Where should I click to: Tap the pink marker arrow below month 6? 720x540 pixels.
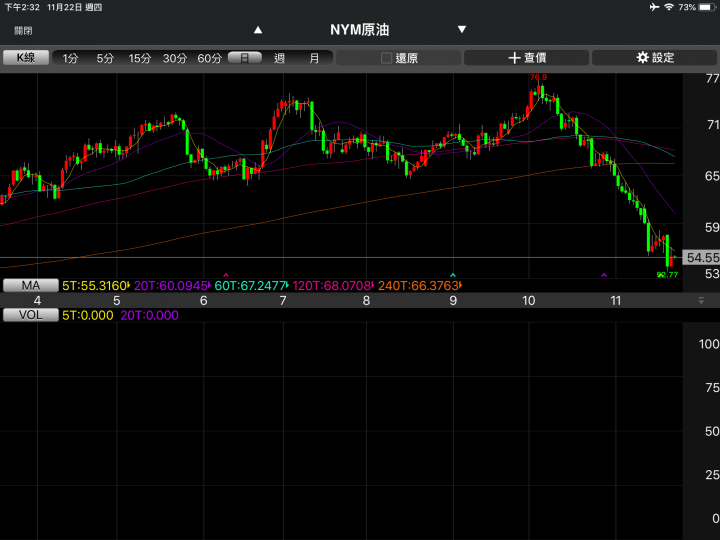[225, 276]
